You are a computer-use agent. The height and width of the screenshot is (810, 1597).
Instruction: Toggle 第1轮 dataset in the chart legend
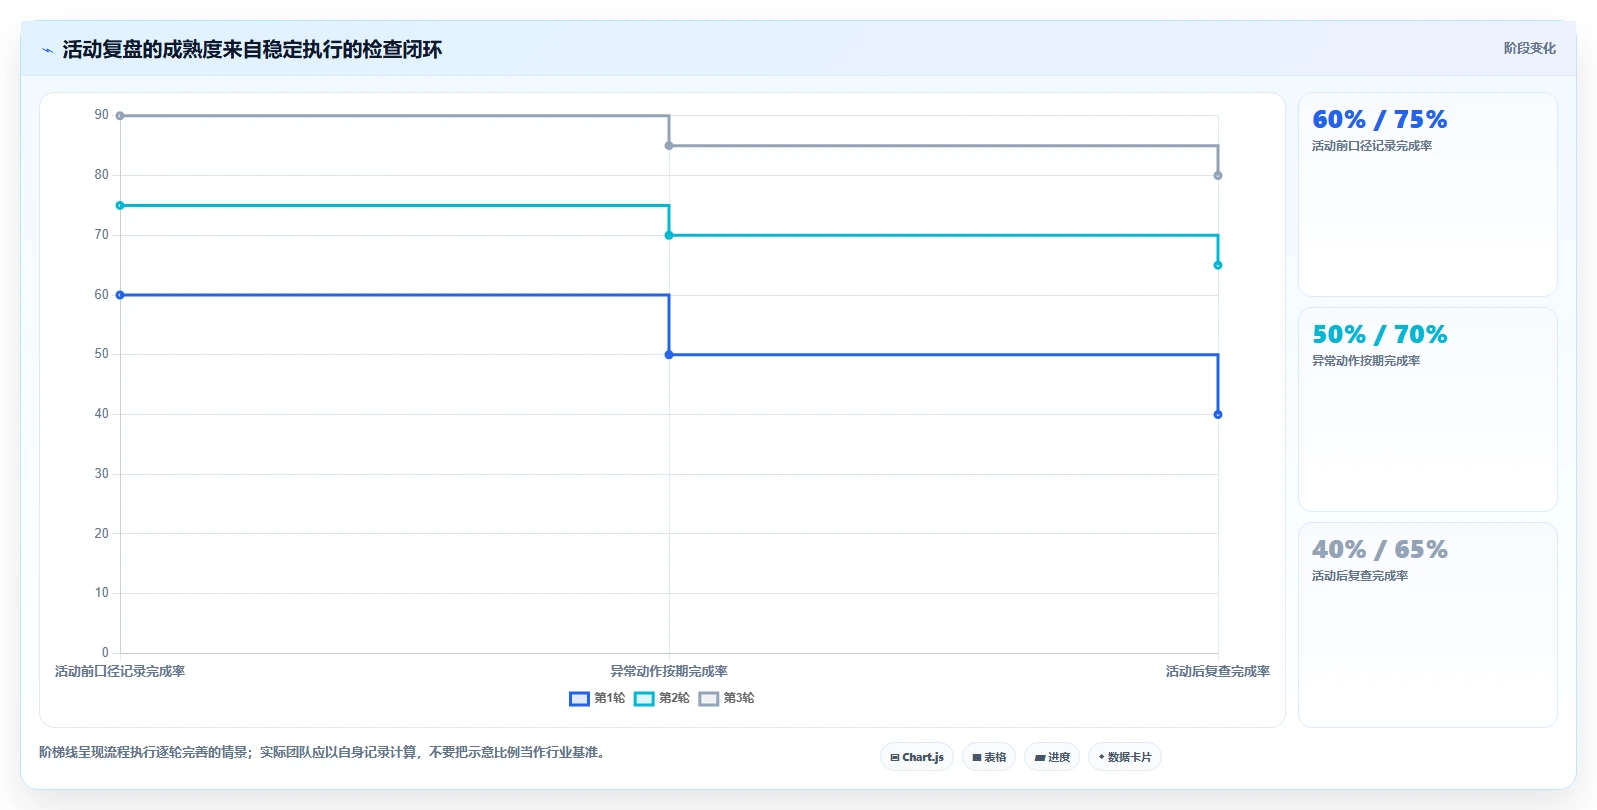pos(597,698)
